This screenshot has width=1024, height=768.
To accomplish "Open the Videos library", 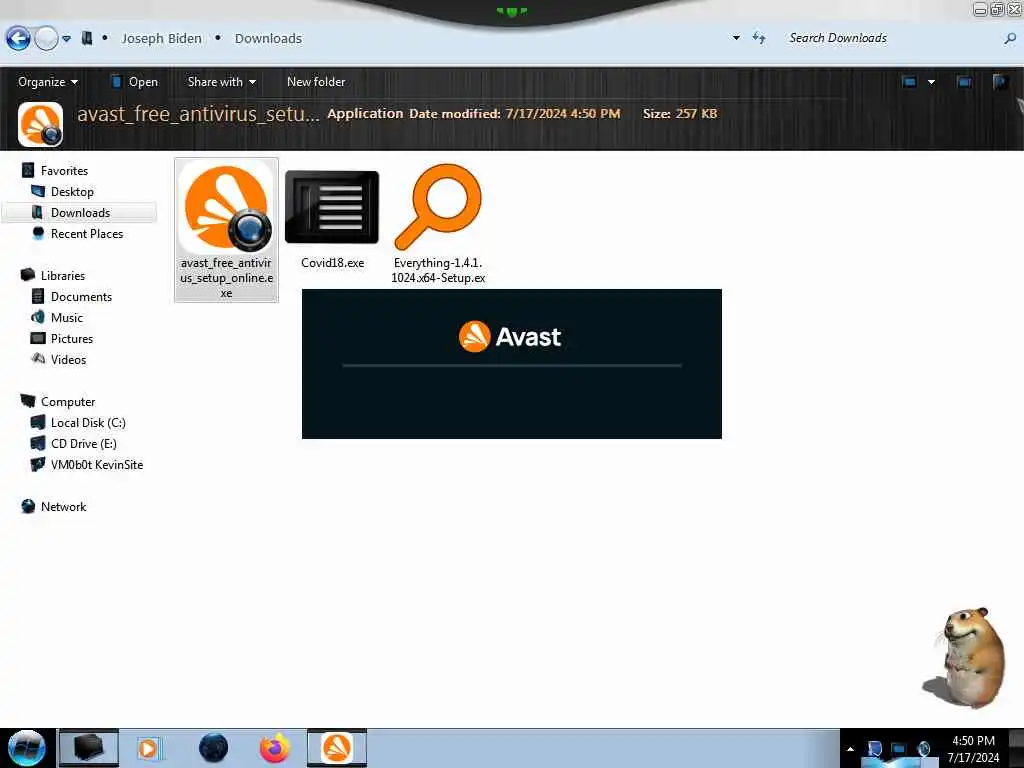I will (x=68, y=360).
